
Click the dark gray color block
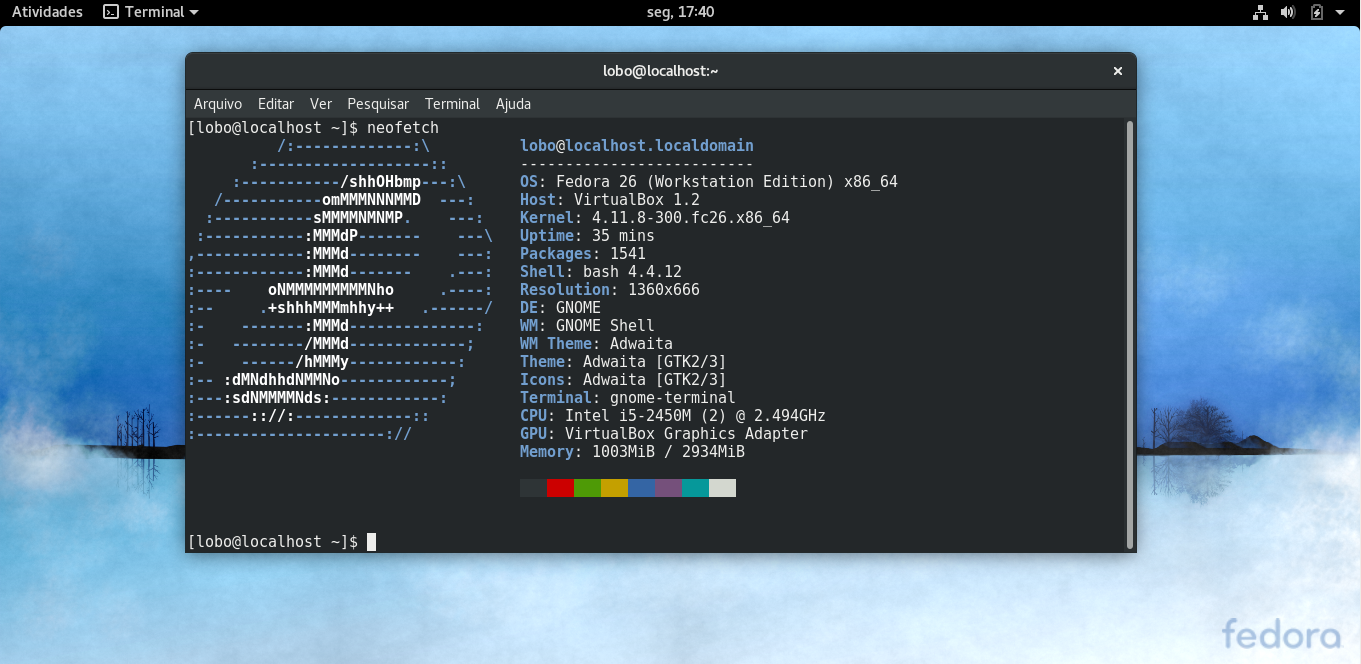point(533,488)
